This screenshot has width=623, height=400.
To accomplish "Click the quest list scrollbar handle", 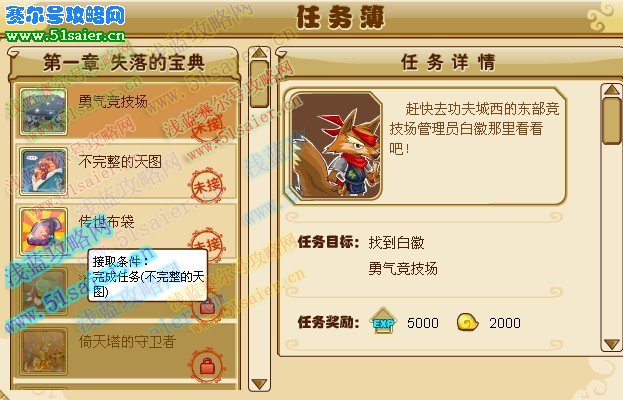I will pos(259,84).
